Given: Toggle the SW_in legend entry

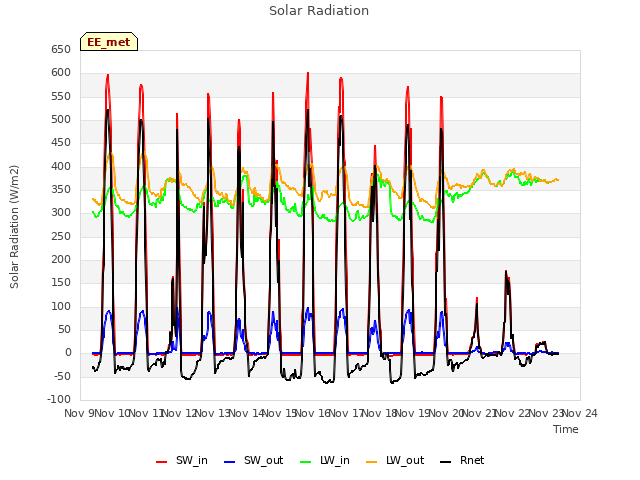Looking at the screenshot, I should 182,461.
